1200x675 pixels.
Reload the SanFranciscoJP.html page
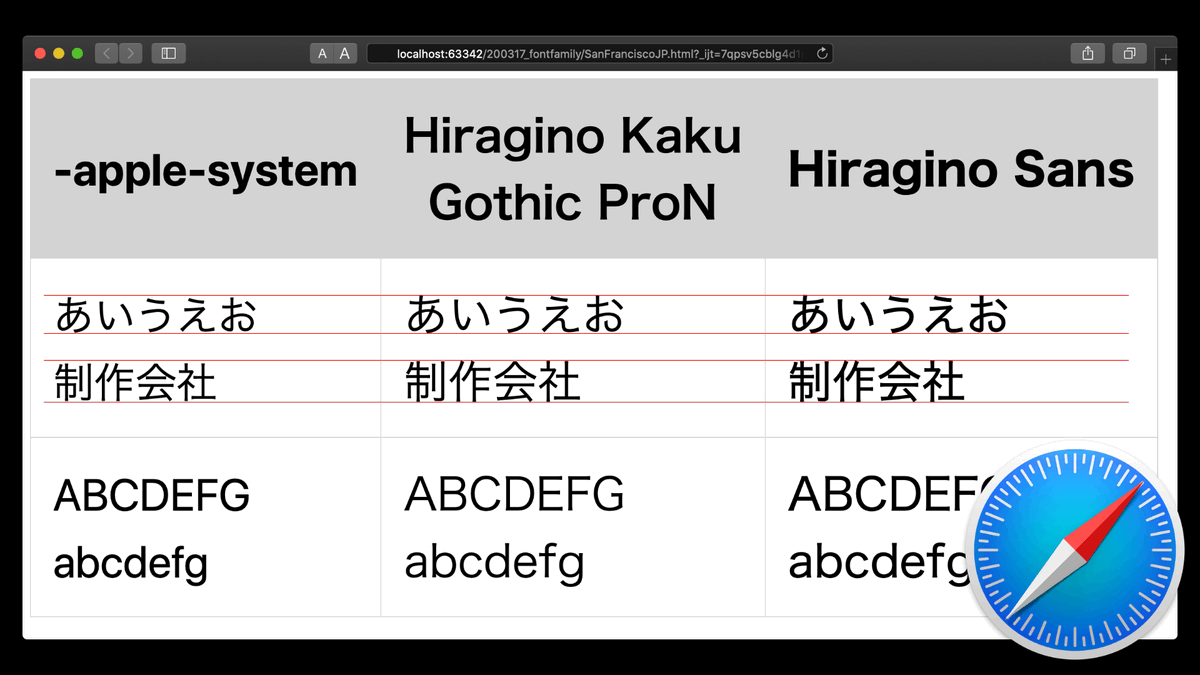(x=822, y=54)
